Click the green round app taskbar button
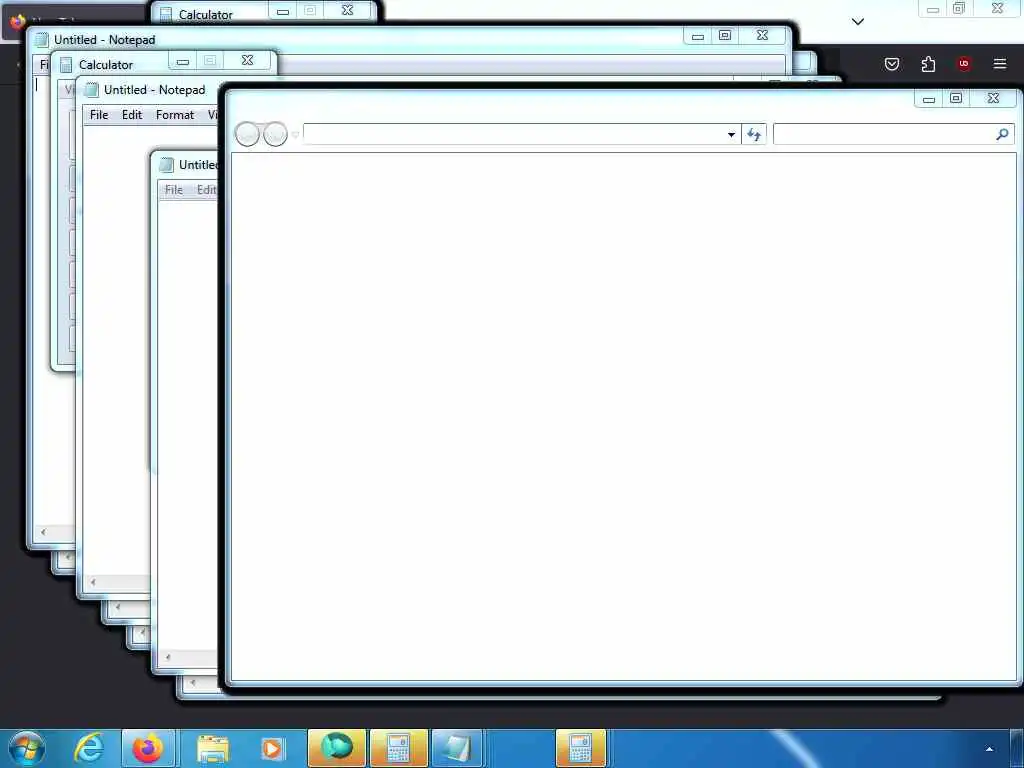The height and width of the screenshot is (768, 1024). 337,748
